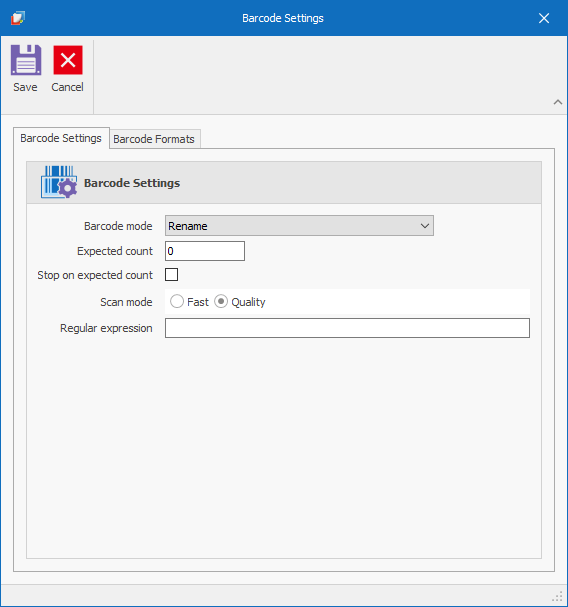Click the Barcode Settings group header
568x607 pixels.
284,183
